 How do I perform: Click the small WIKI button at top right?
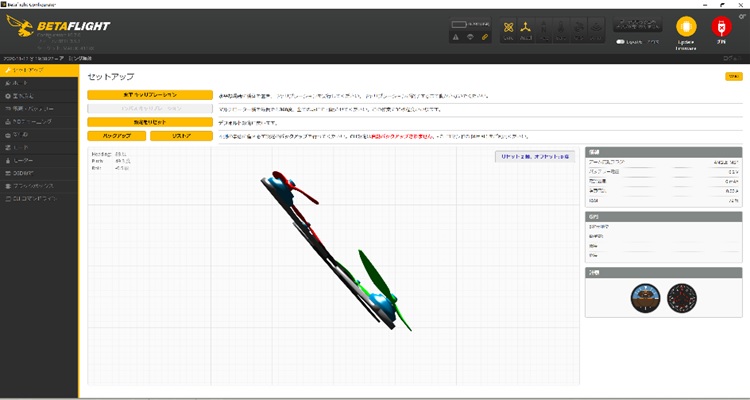click(x=734, y=77)
